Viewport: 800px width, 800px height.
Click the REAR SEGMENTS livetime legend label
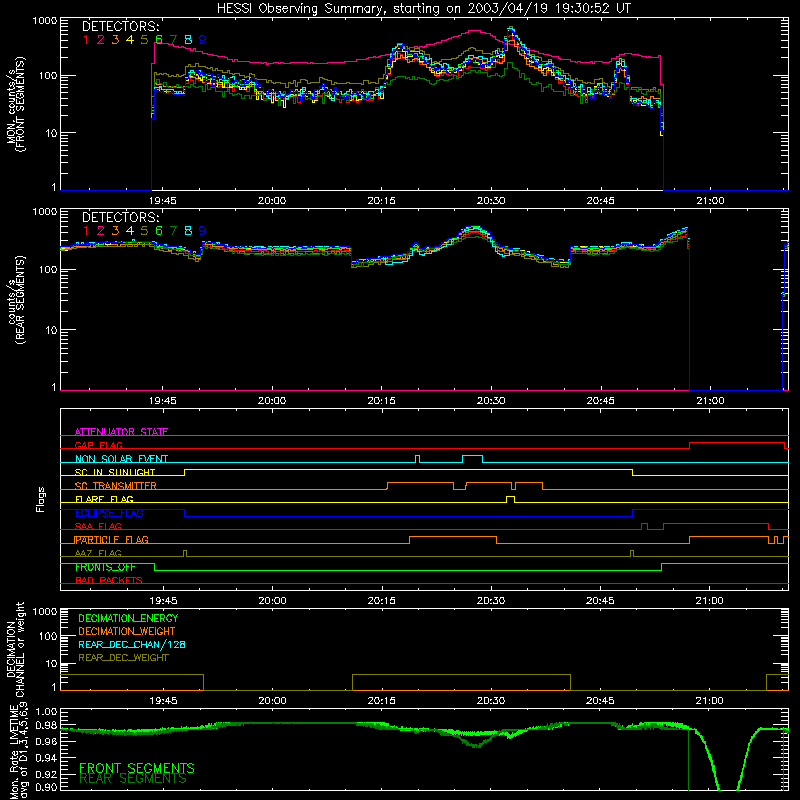(x=133, y=779)
